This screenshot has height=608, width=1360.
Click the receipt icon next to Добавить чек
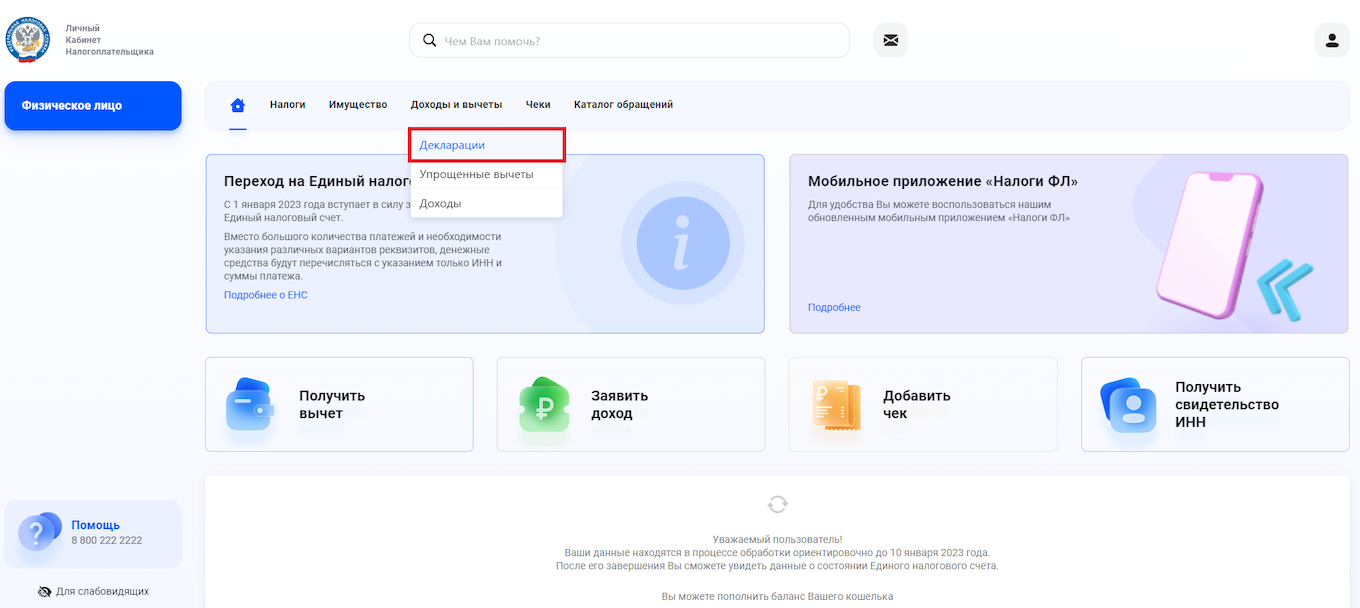(835, 404)
